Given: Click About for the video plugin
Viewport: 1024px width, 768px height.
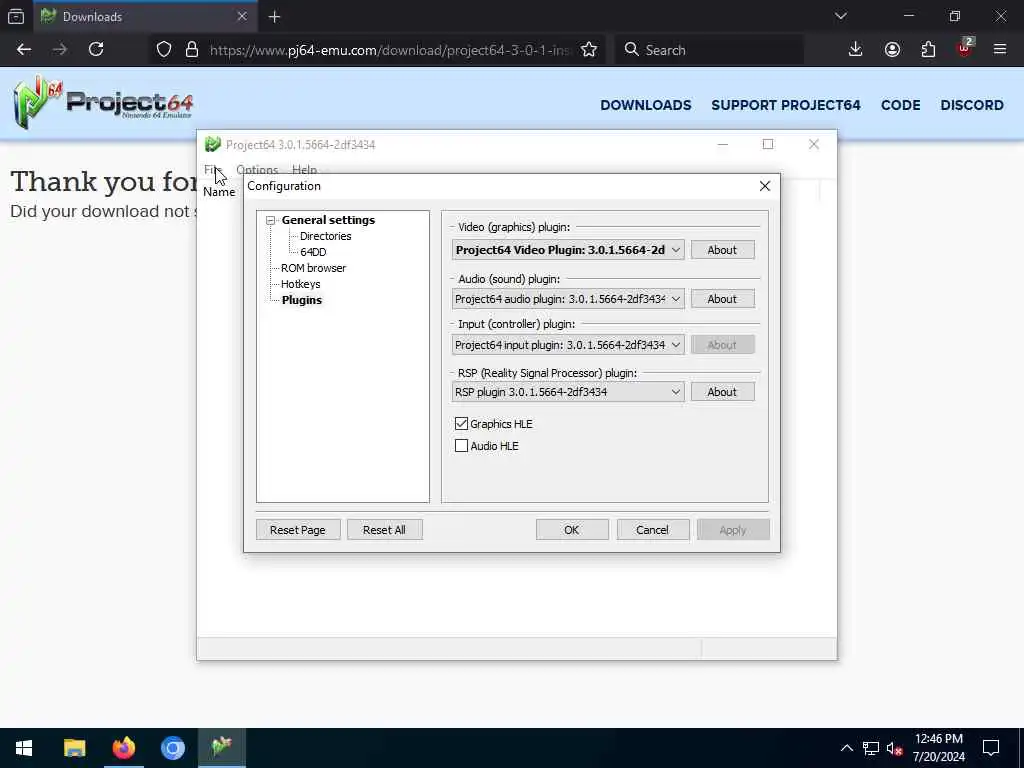Looking at the screenshot, I should [x=722, y=250].
